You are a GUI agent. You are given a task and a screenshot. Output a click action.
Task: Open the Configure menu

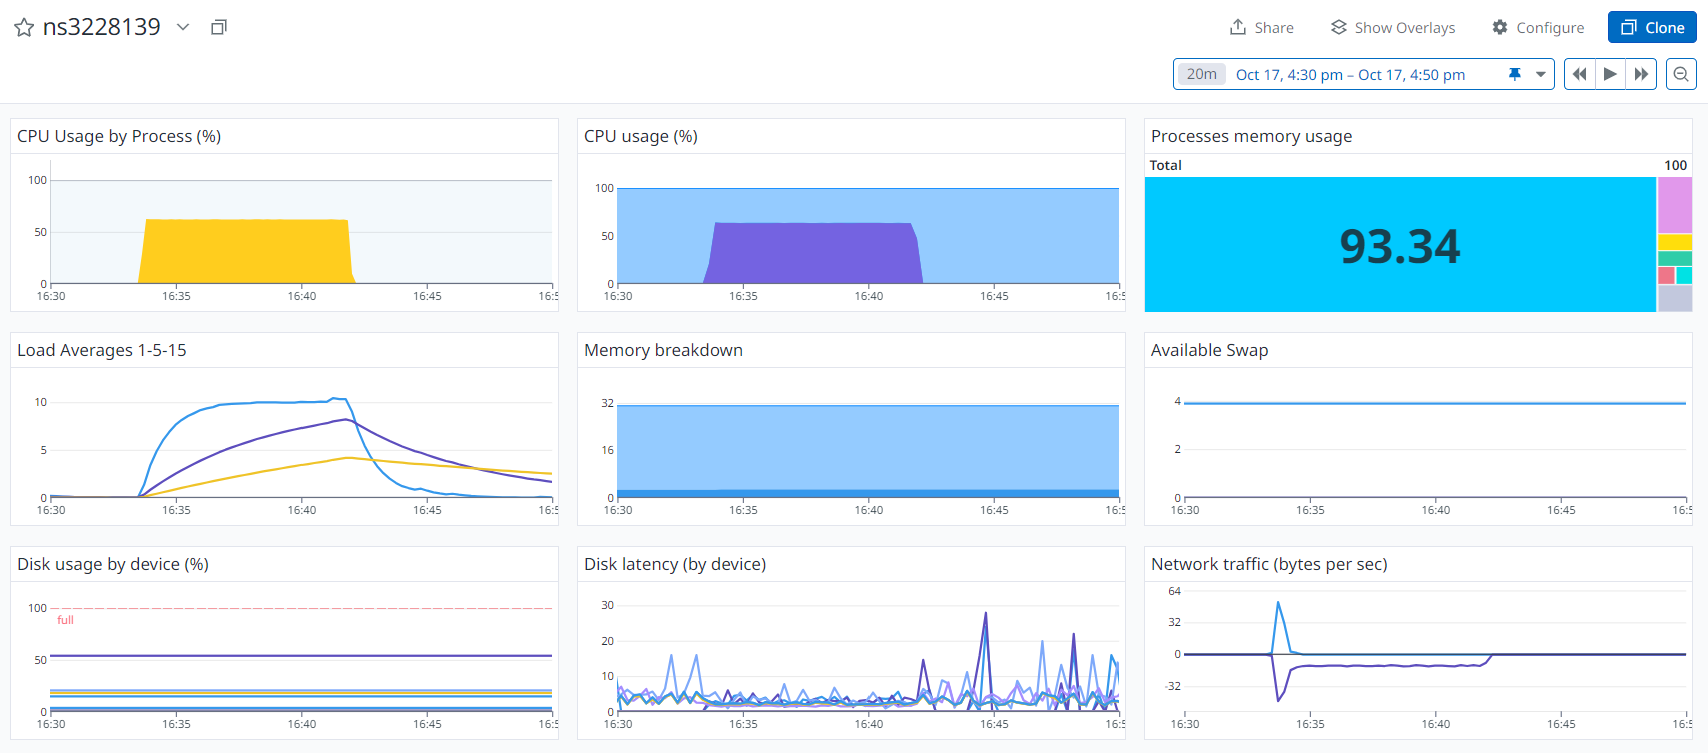(1538, 27)
